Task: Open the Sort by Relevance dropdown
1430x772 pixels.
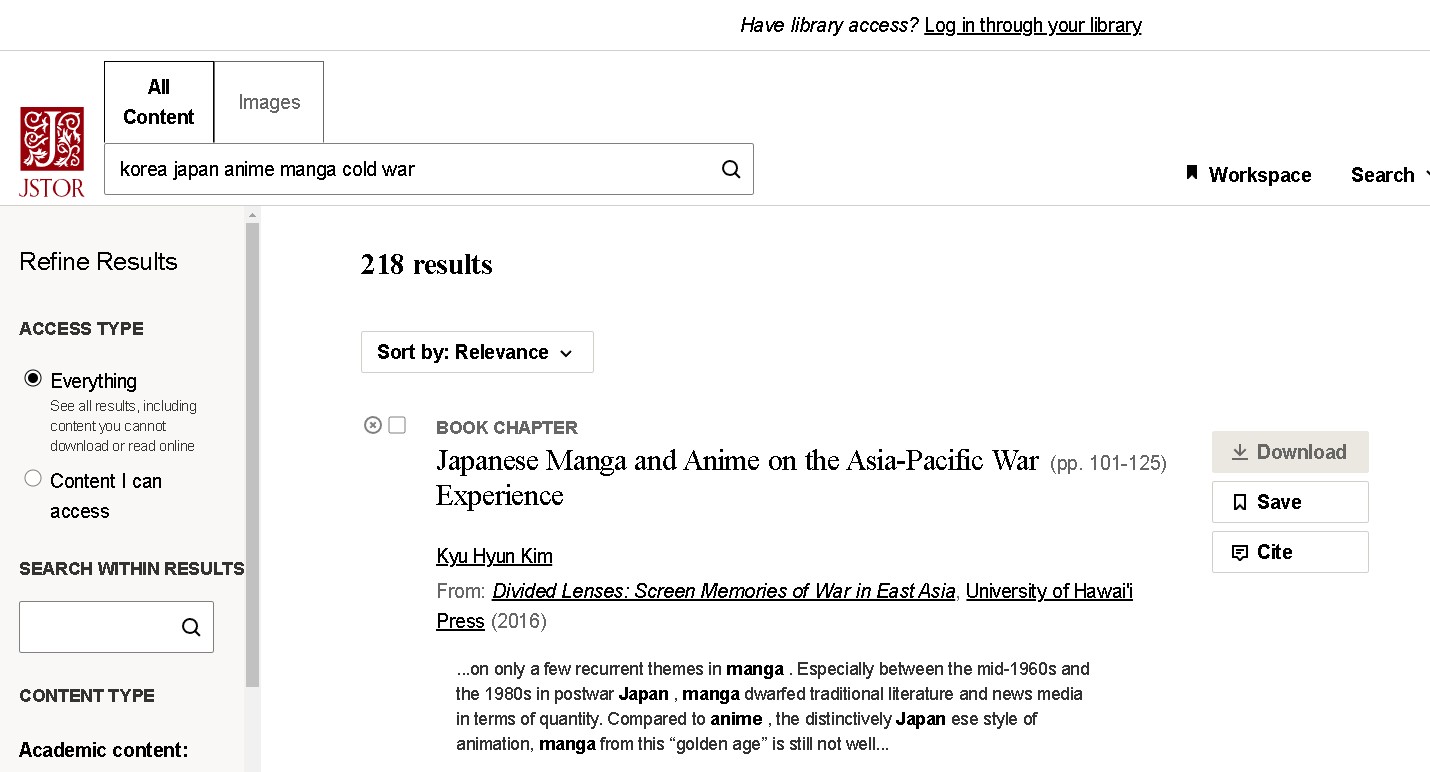Action: pyautogui.click(x=476, y=352)
